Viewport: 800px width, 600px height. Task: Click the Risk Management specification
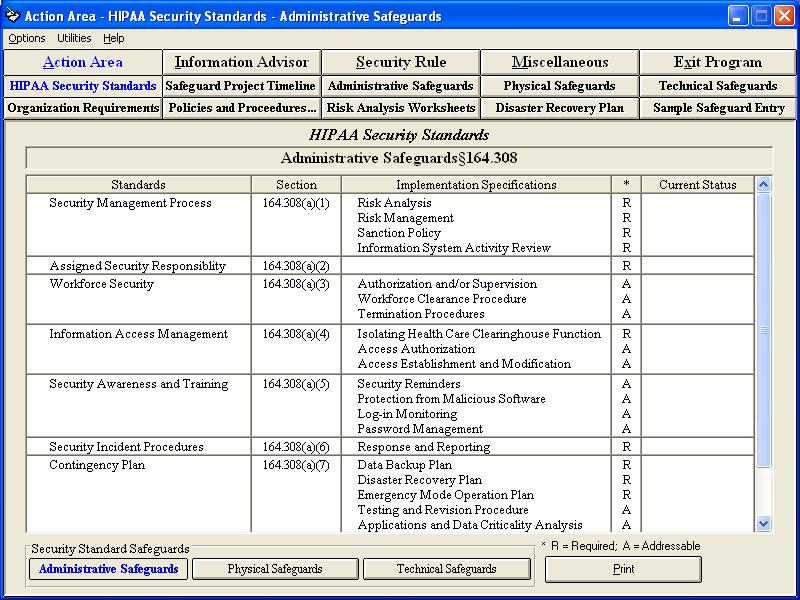tap(406, 218)
